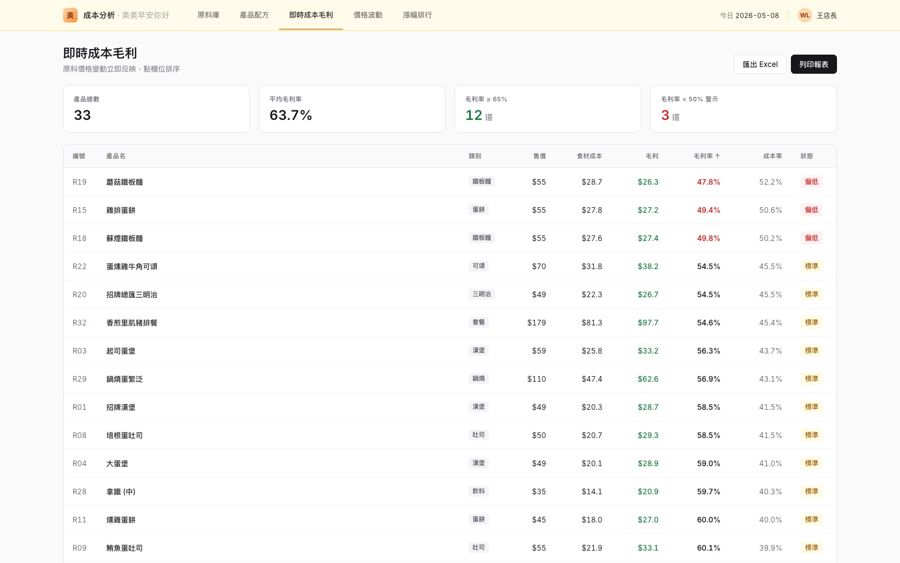This screenshot has height=563, width=900.
Task: Click the 列印報表 button
Action: (813, 64)
